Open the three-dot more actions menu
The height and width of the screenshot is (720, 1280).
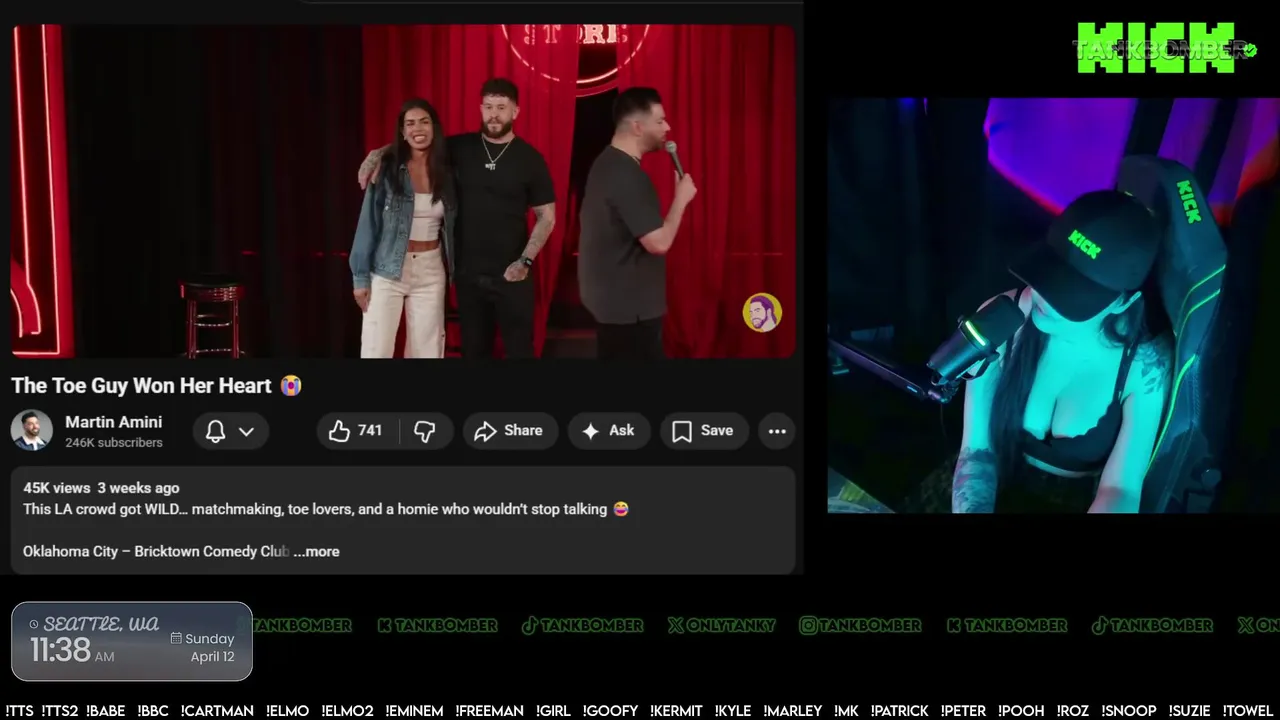tap(777, 431)
